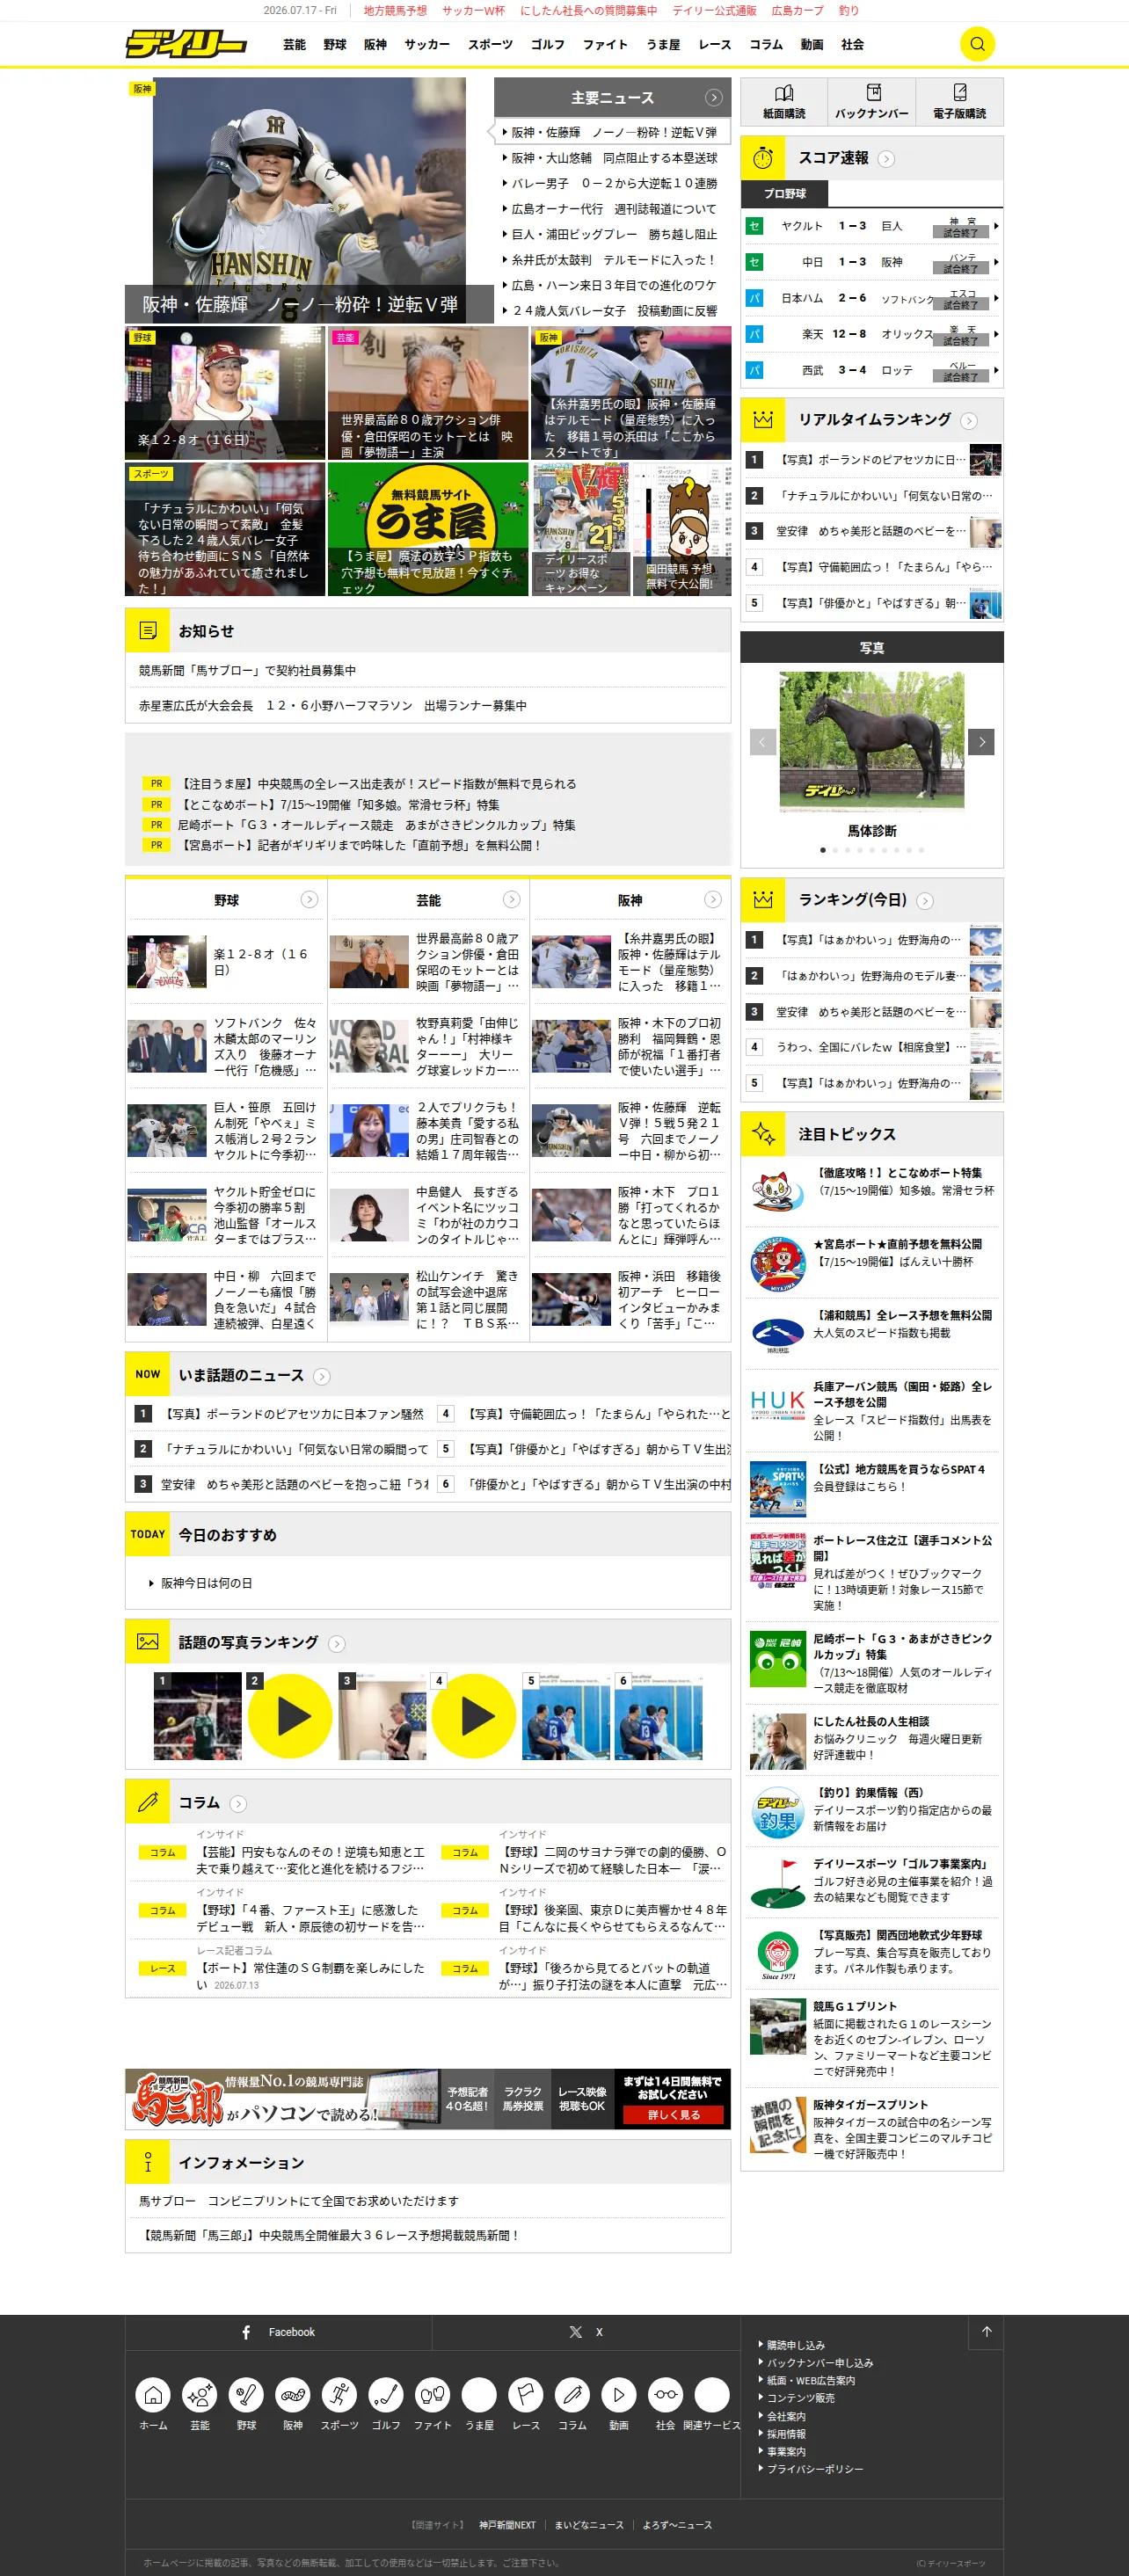Screen dimensions: 1129x2576
Task: Click the ゴルフ icon in the footer
Action: (x=386, y=2394)
